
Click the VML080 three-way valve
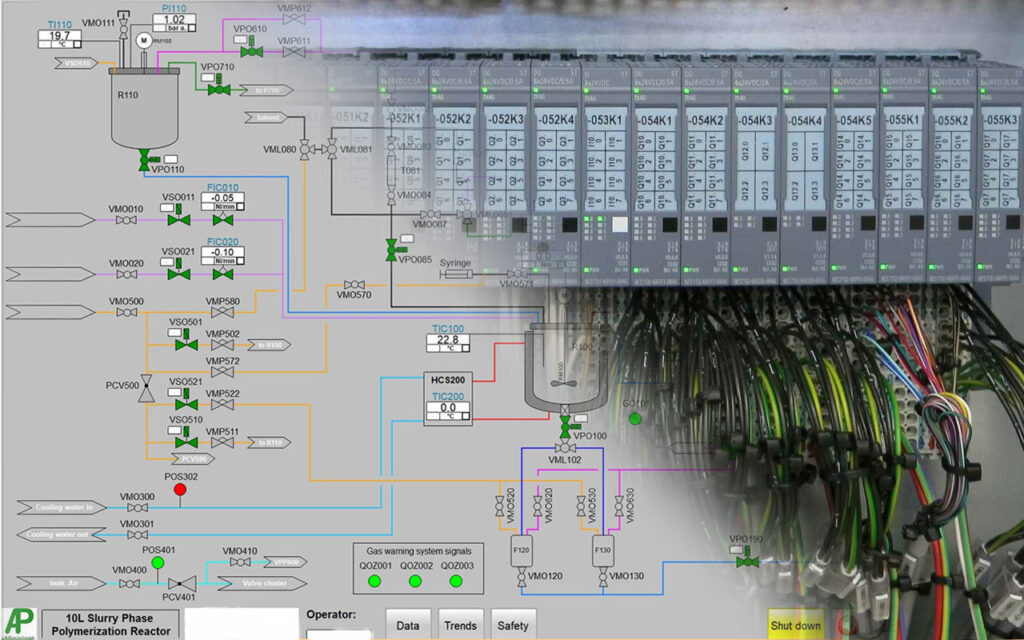point(304,150)
